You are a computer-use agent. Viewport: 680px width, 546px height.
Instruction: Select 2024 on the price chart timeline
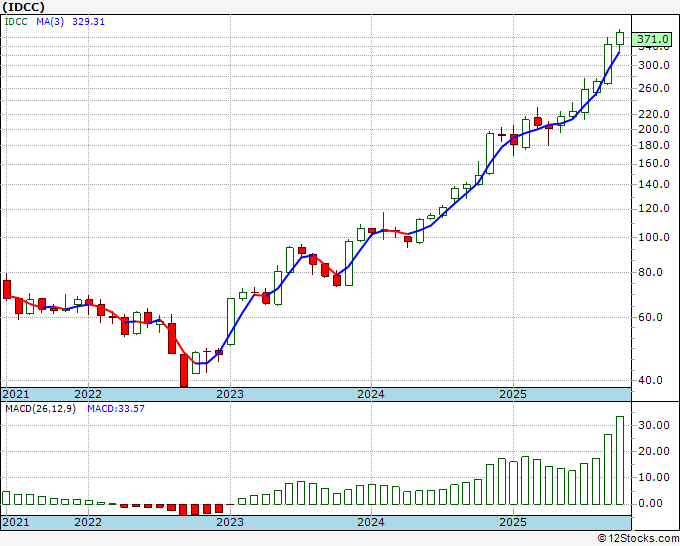371,394
